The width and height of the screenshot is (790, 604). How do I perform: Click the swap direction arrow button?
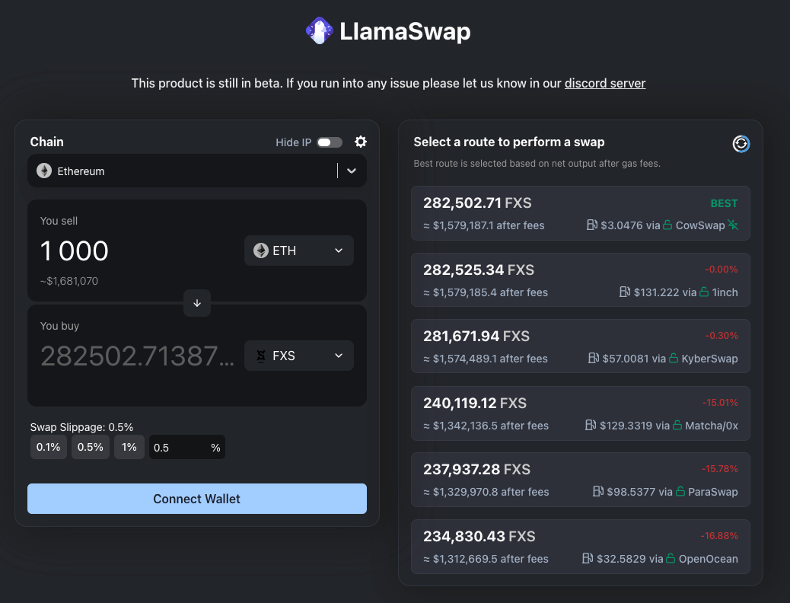197,303
